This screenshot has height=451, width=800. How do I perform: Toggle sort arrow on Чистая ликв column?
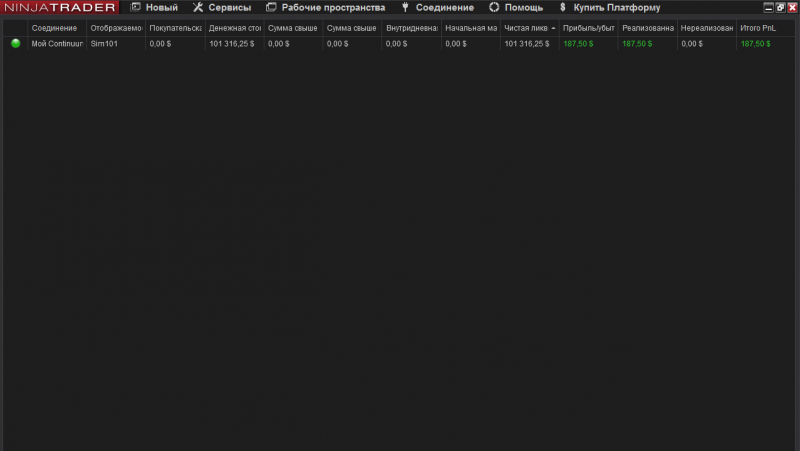(x=553, y=28)
